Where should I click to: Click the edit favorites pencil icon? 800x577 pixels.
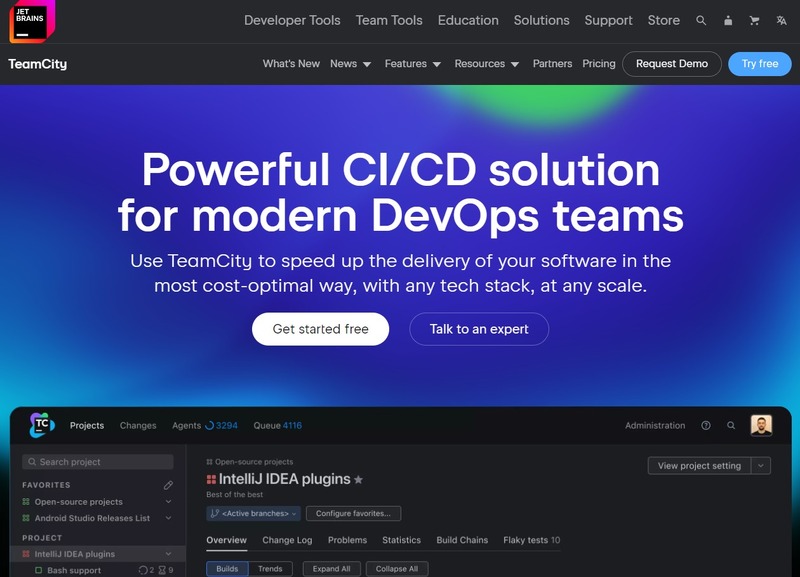(168, 485)
